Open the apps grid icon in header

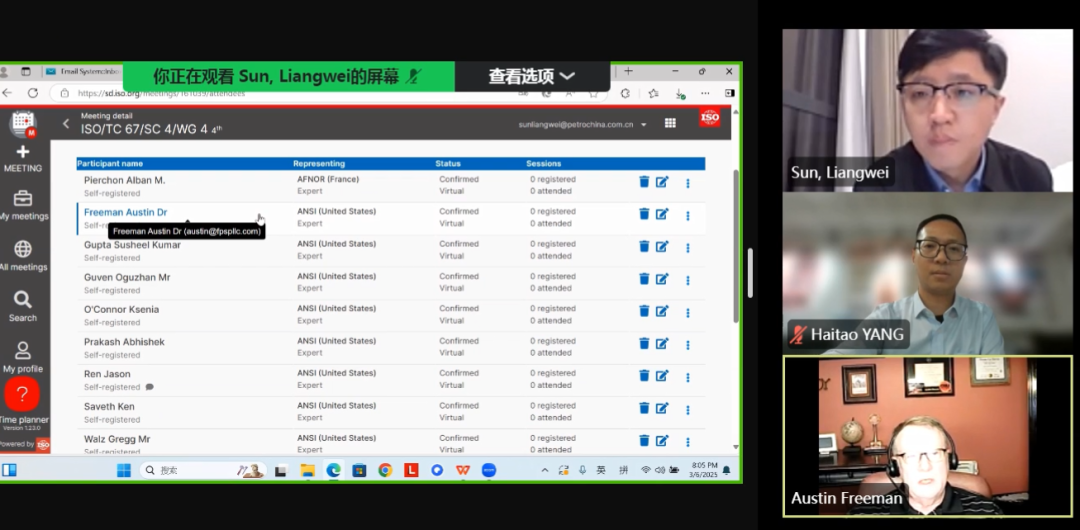point(670,124)
